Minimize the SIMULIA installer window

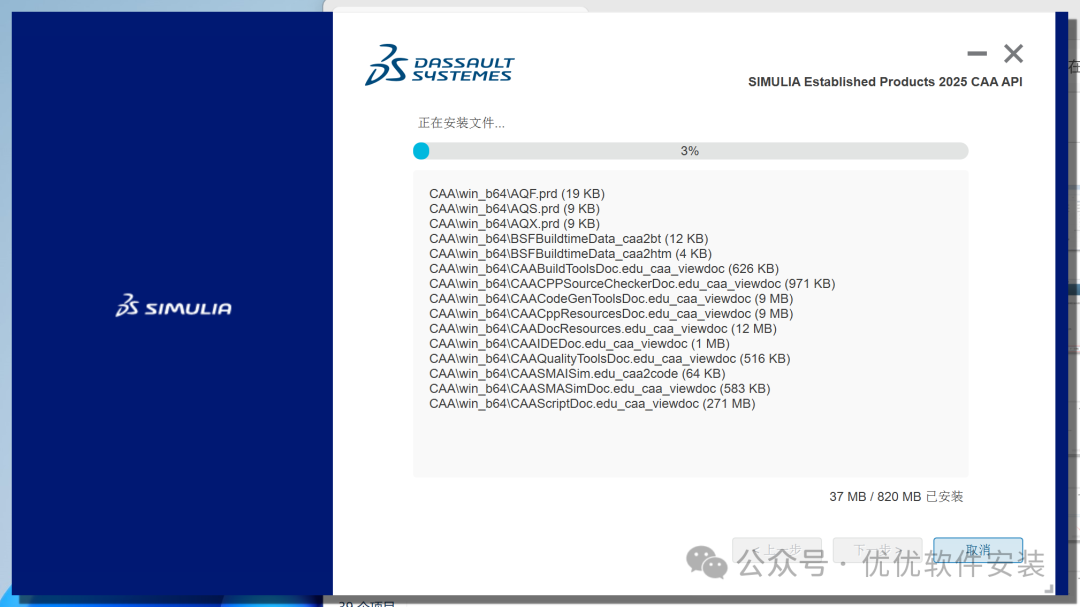click(x=977, y=54)
